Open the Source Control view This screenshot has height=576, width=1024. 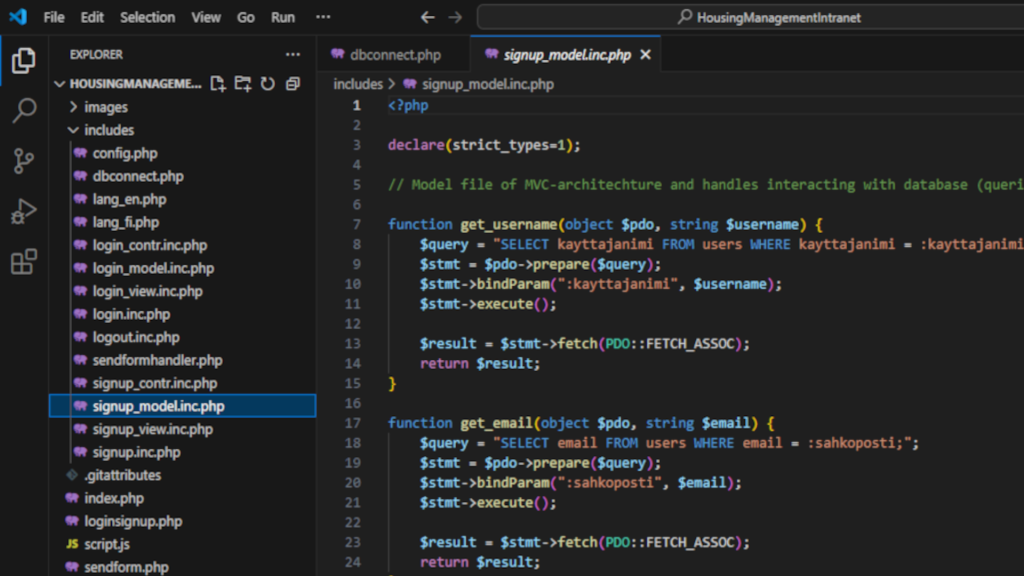pyautogui.click(x=24, y=161)
